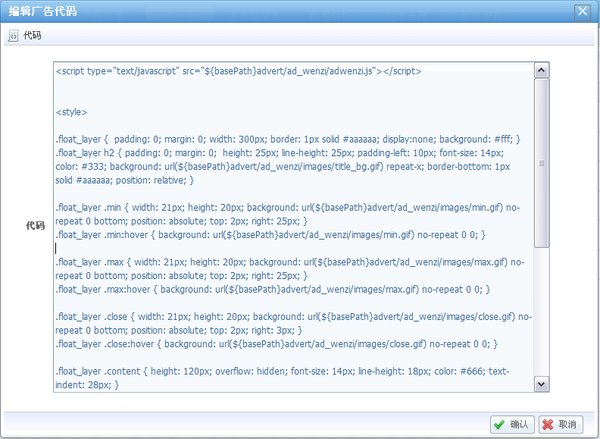Click the code scrollbar's down arrow
The width and height of the screenshot is (600, 439).
[541, 384]
